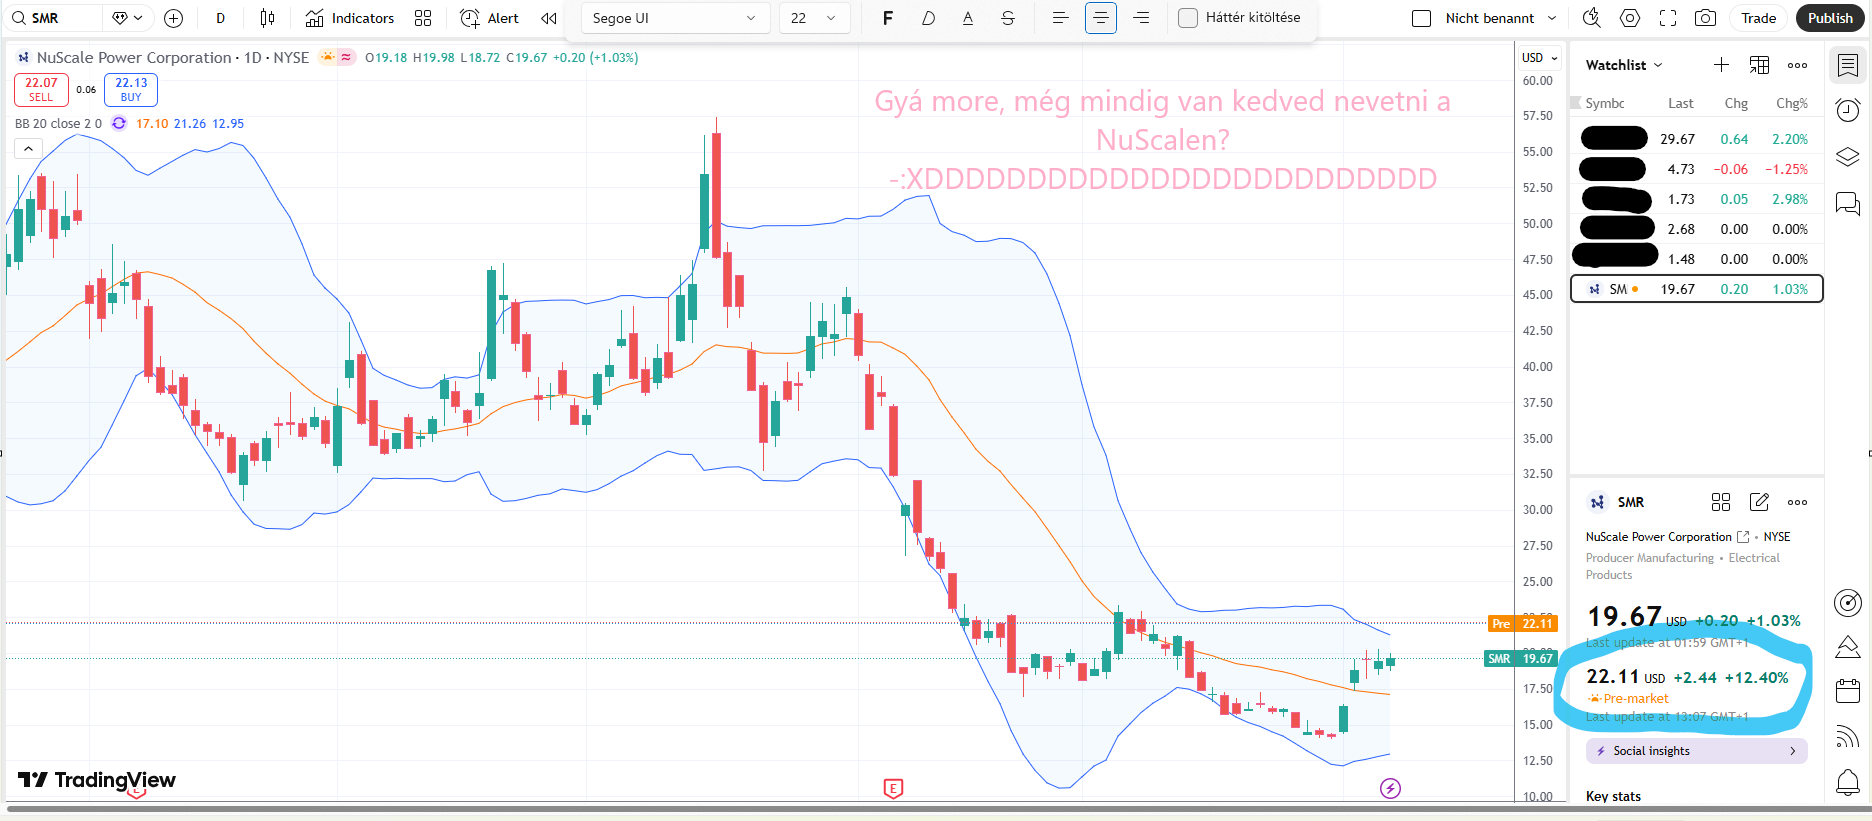Enter fullscreen chart mode
This screenshot has width=1872, height=821.
pyautogui.click(x=1668, y=18)
